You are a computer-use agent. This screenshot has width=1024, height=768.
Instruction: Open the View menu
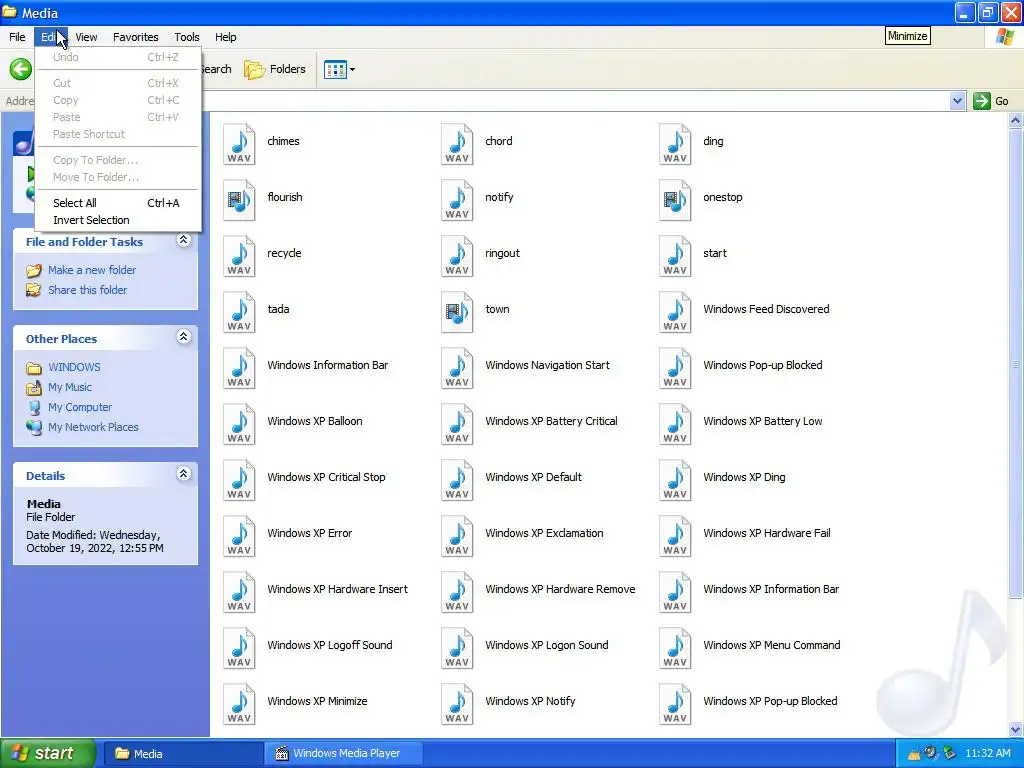86,37
